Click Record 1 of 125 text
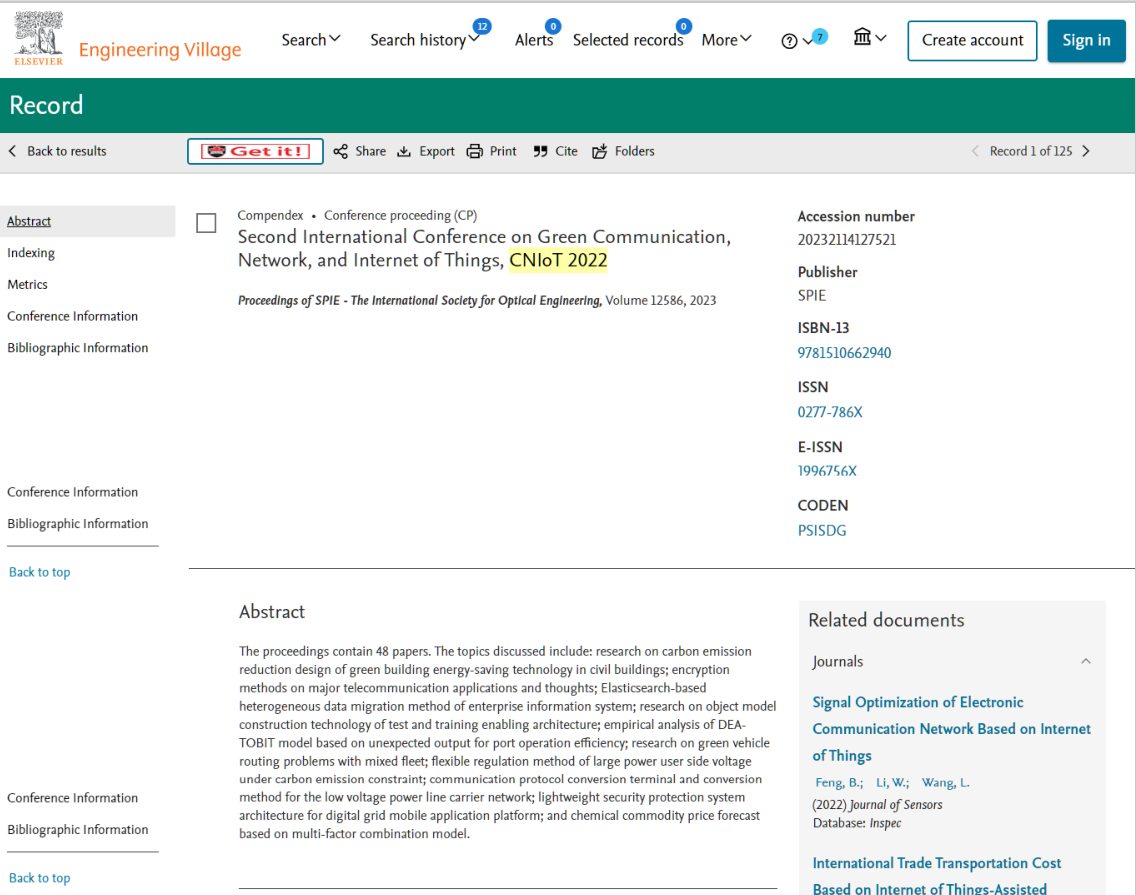The width and height of the screenshot is (1136, 895). [x=1030, y=151]
